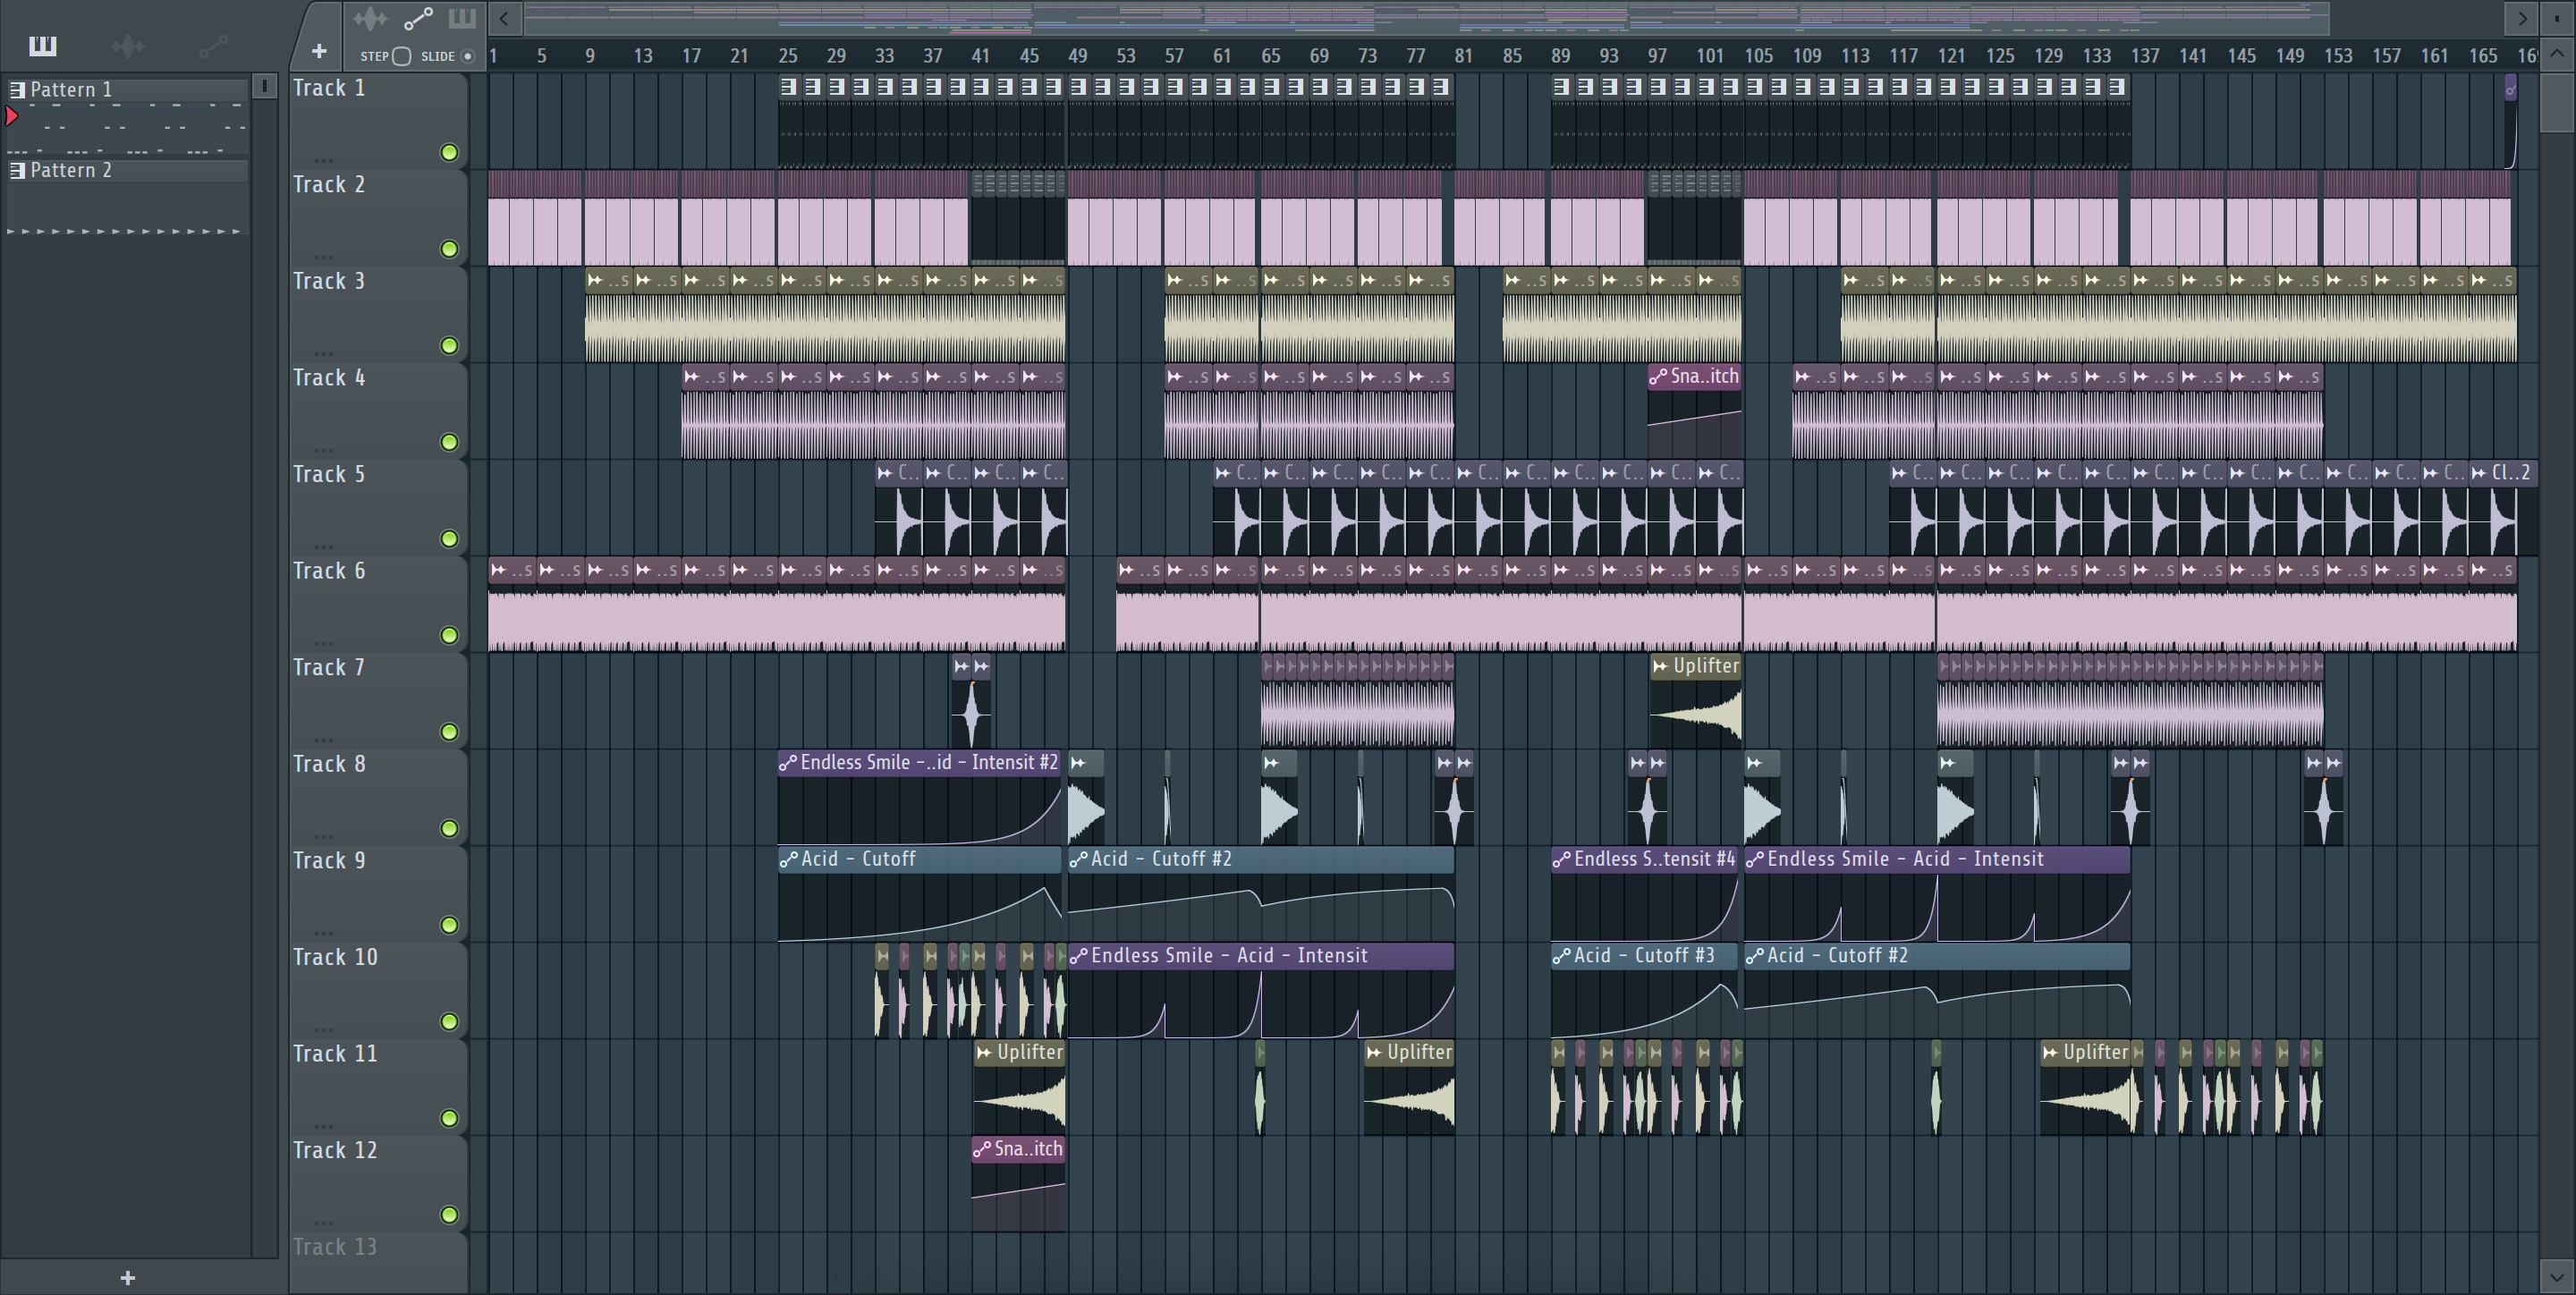Select the Track 13 header

coord(378,1264)
